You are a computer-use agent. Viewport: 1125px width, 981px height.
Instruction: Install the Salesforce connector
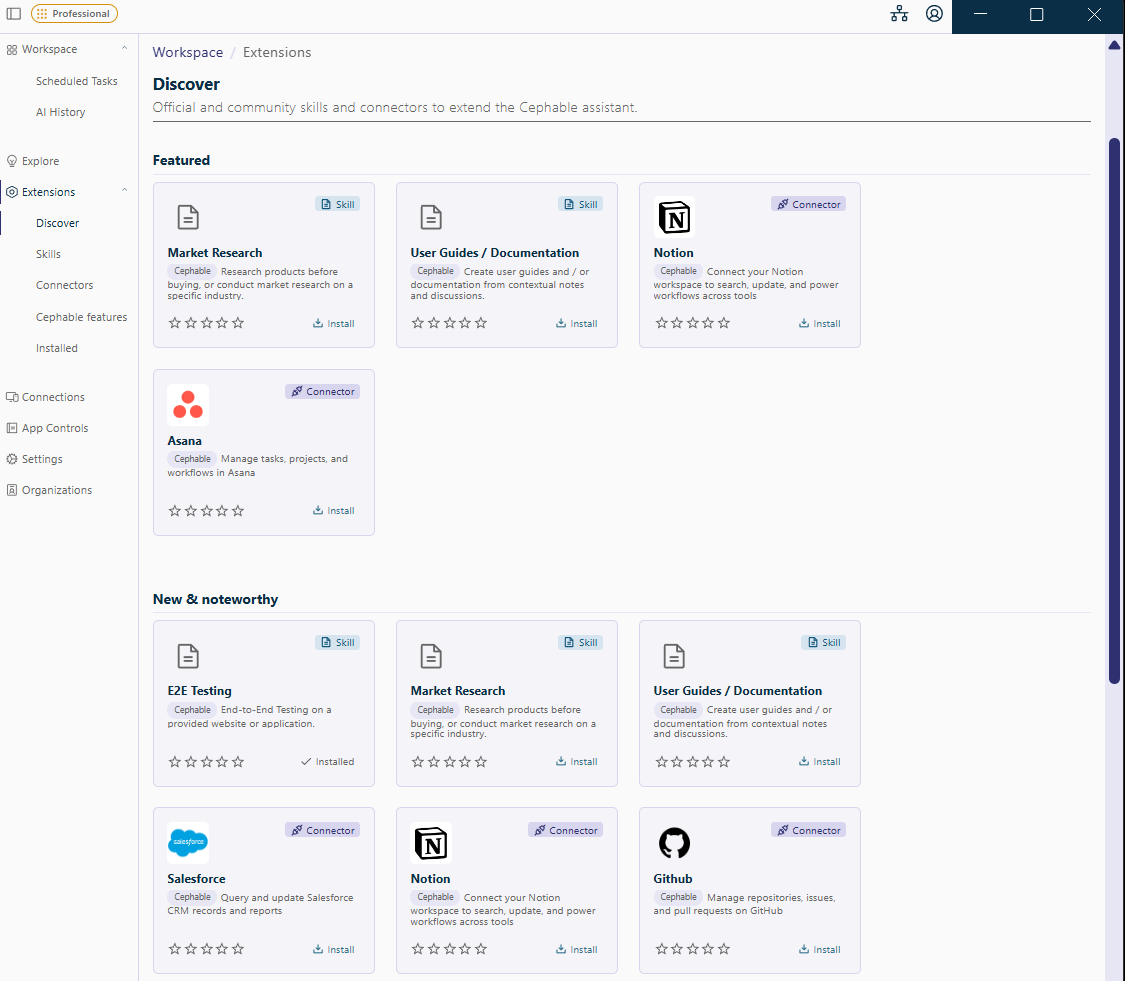click(x=334, y=949)
